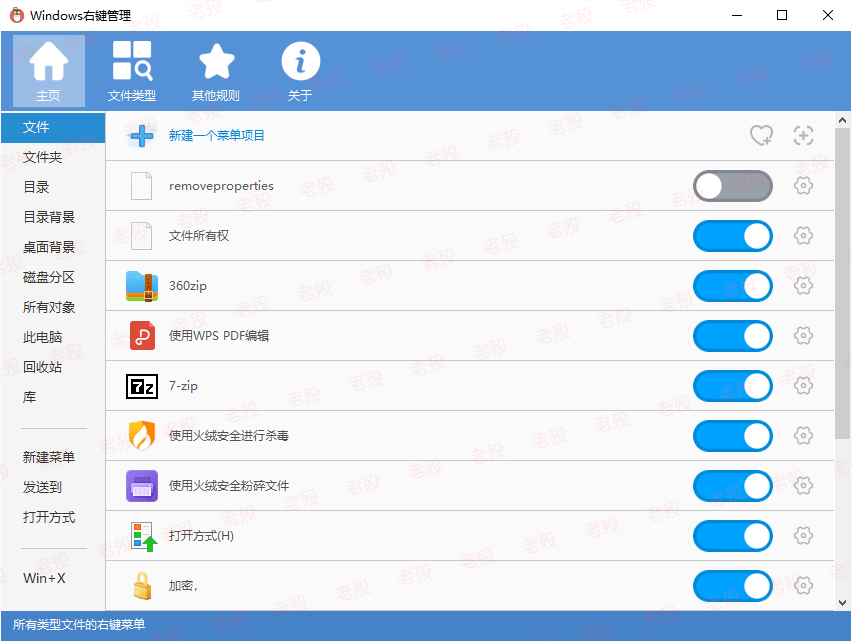Screen dimensions: 852x642
Task: Click the gold padlock 加密 icon
Action: (142, 586)
